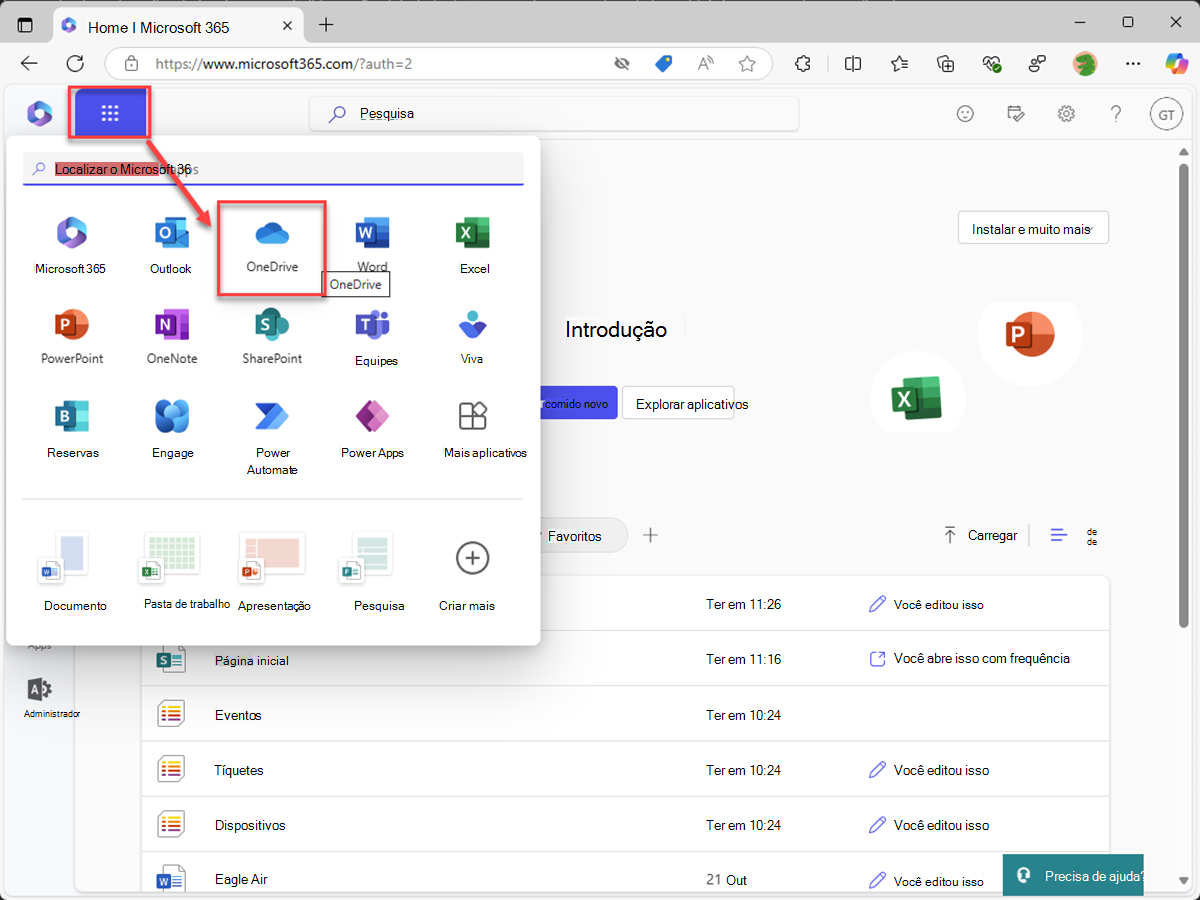Launch SharePoint from app grid
The image size is (1200, 900).
(x=272, y=336)
